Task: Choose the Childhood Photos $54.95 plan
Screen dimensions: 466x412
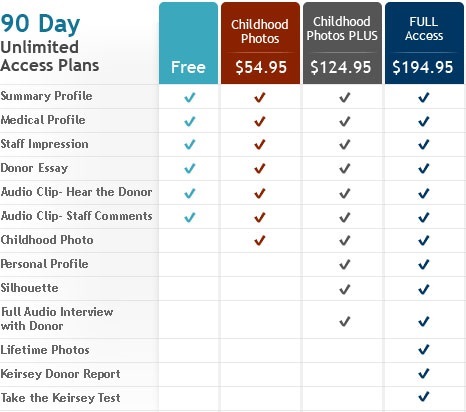Action: tap(260, 43)
